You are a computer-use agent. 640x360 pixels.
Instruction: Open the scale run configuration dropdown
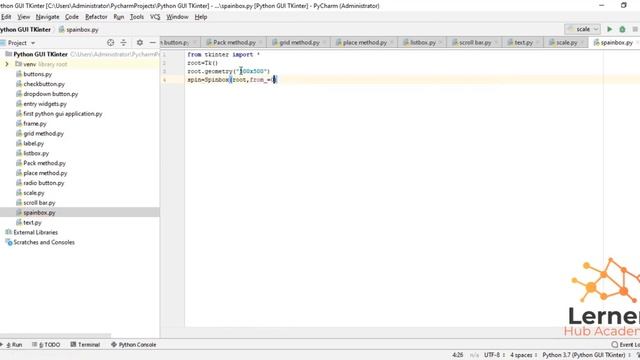[x=582, y=29]
